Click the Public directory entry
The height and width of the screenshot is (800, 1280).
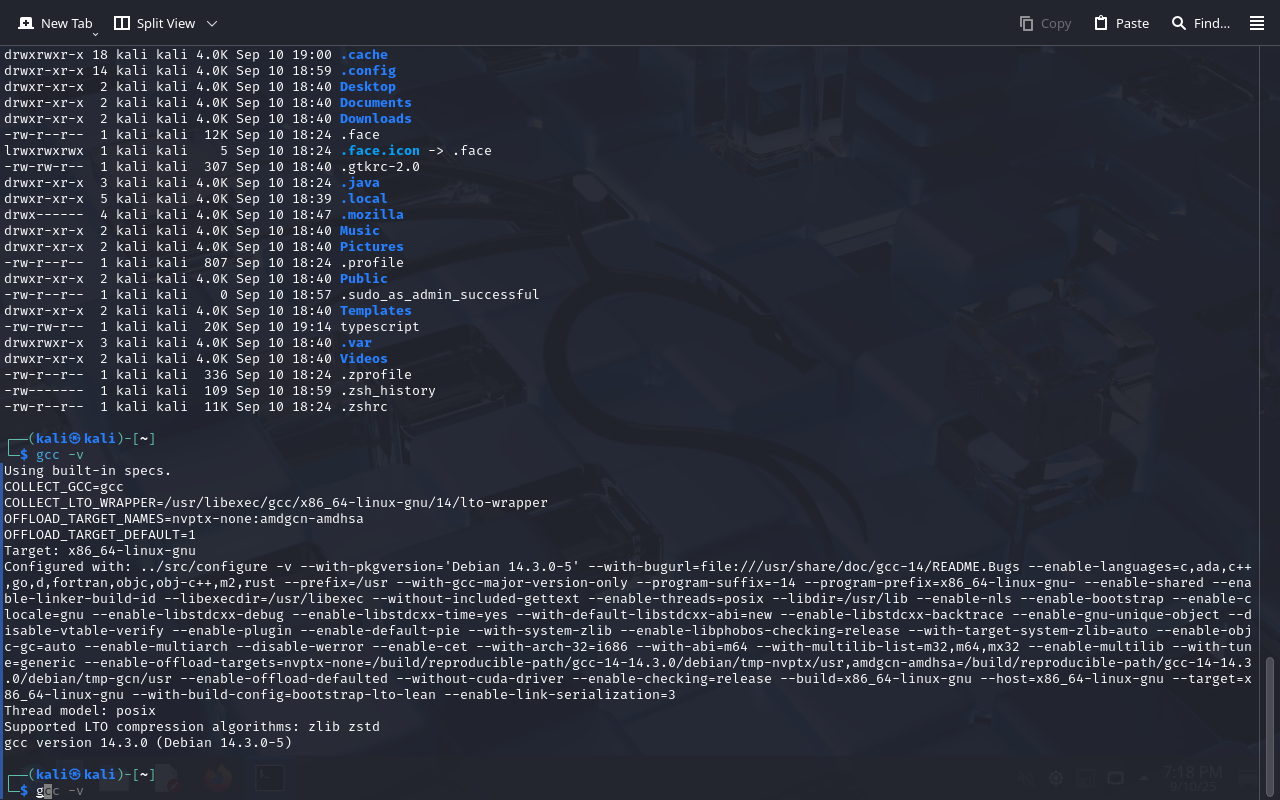pyautogui.click(x=364, y=279)
